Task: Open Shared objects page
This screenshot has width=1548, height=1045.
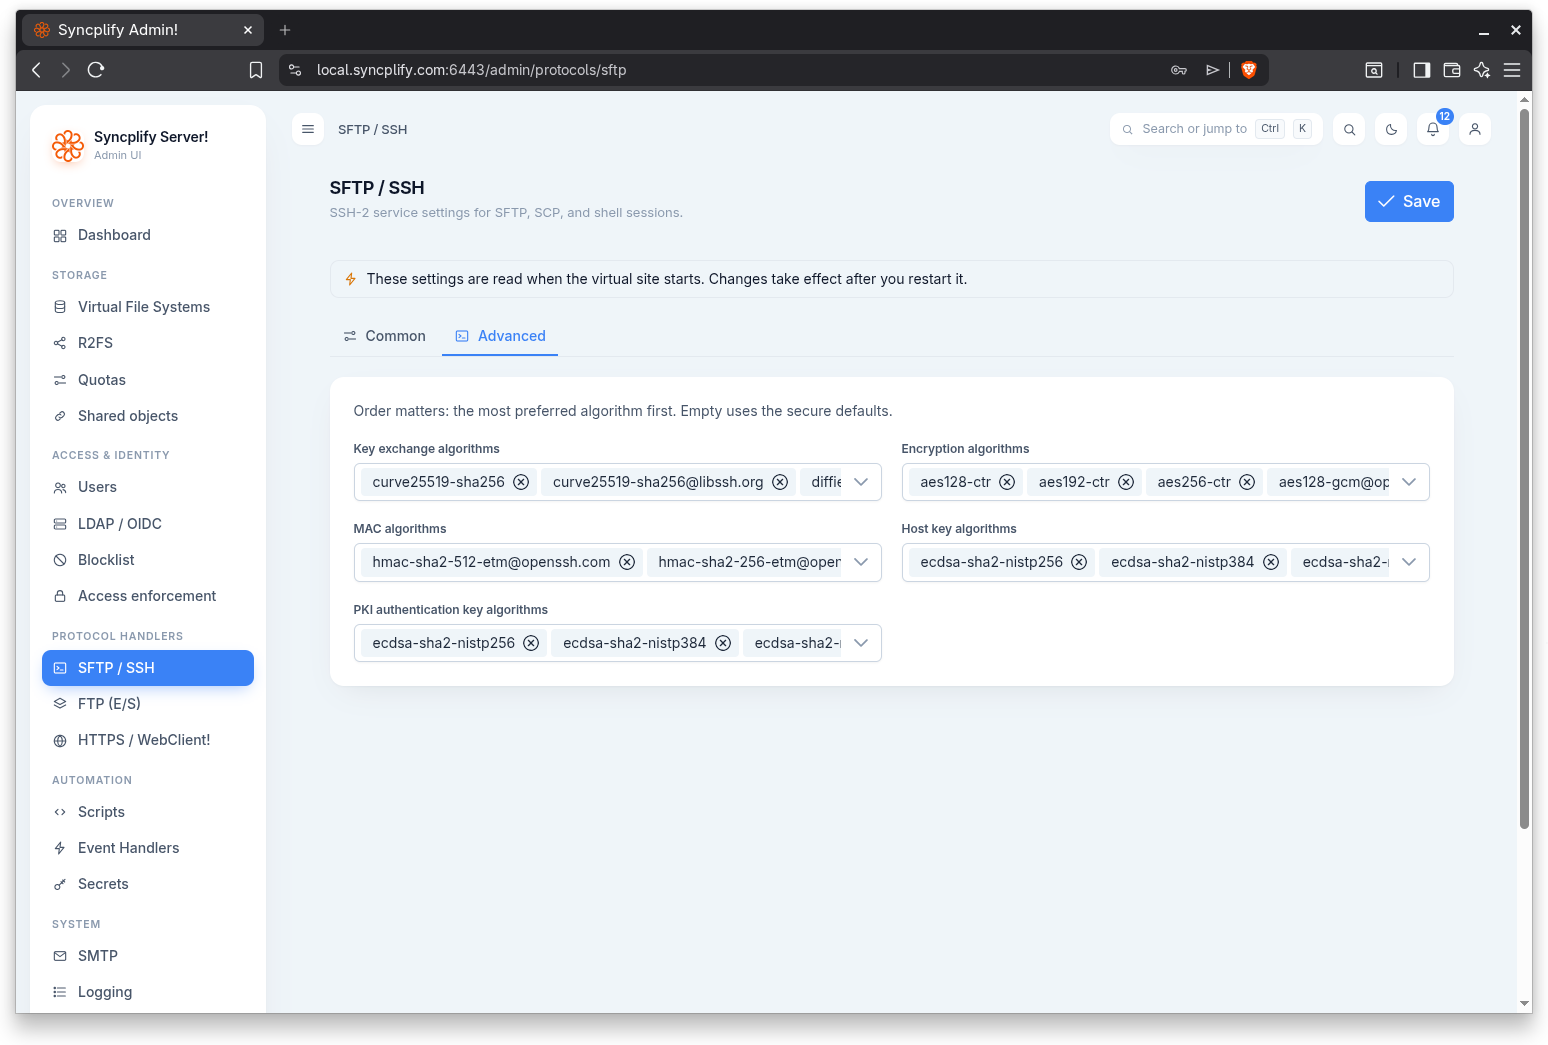Action: click(148, 416)
